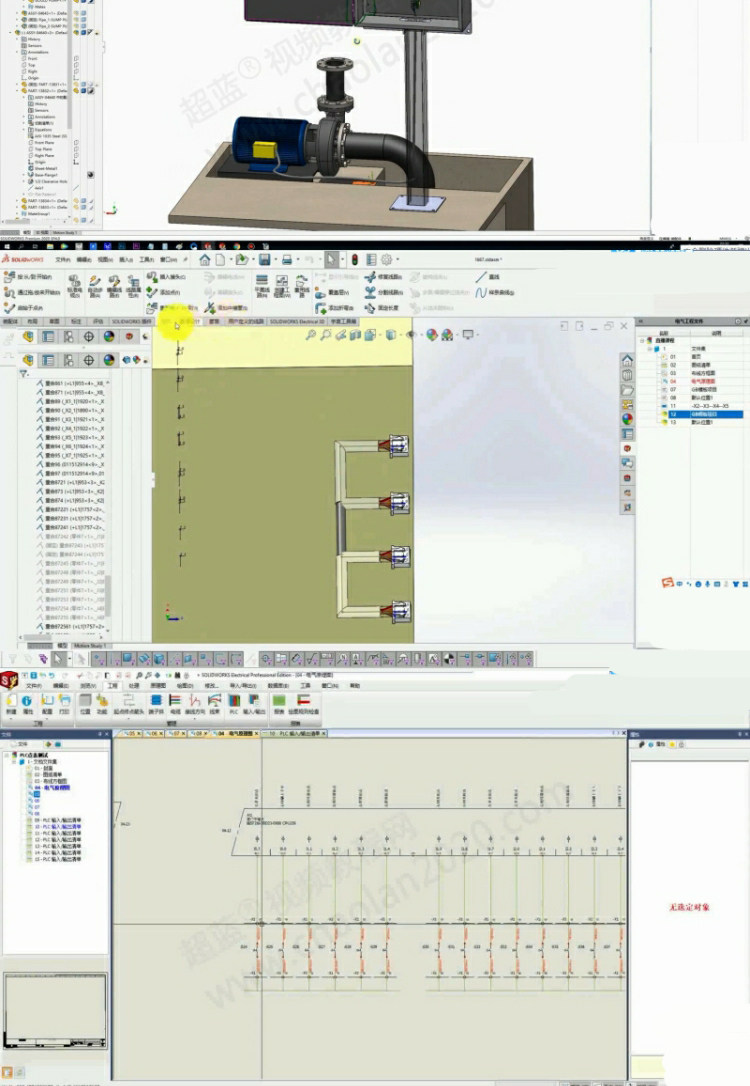Click the drawing preview thumbnail

(x=55, y=1011)
